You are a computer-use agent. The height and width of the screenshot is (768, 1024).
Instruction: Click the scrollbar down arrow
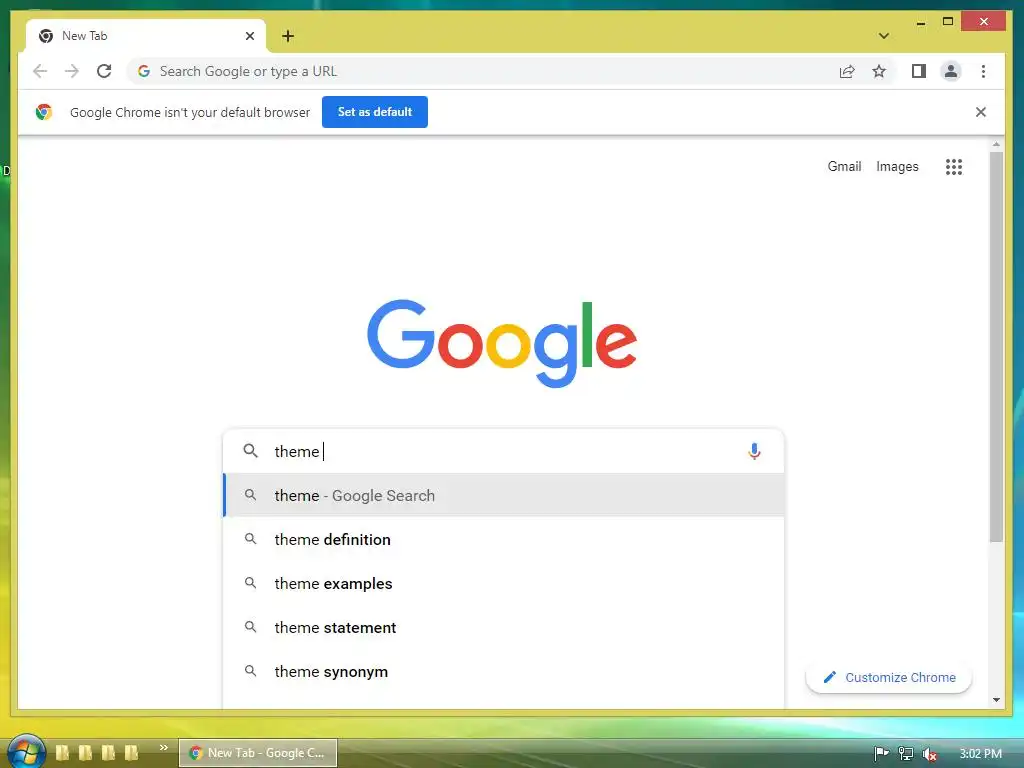(x=996, y=699)
